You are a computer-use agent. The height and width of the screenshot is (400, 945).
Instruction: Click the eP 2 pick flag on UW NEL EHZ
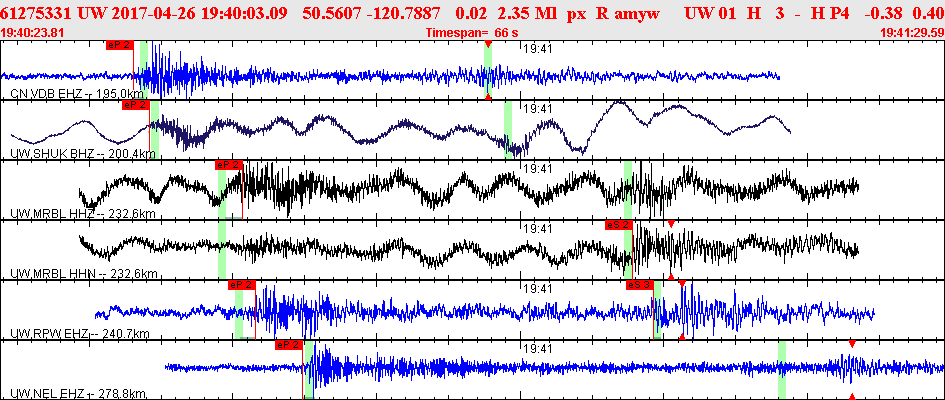(288, 345)
